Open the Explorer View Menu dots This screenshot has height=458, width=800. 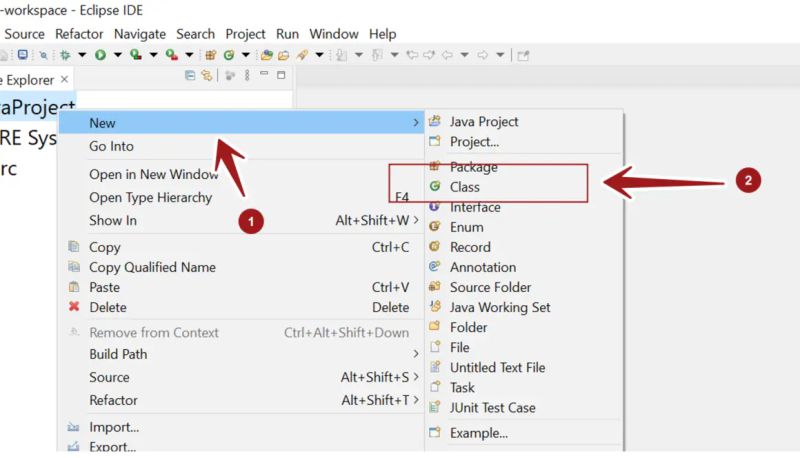(x=247, y=75)
